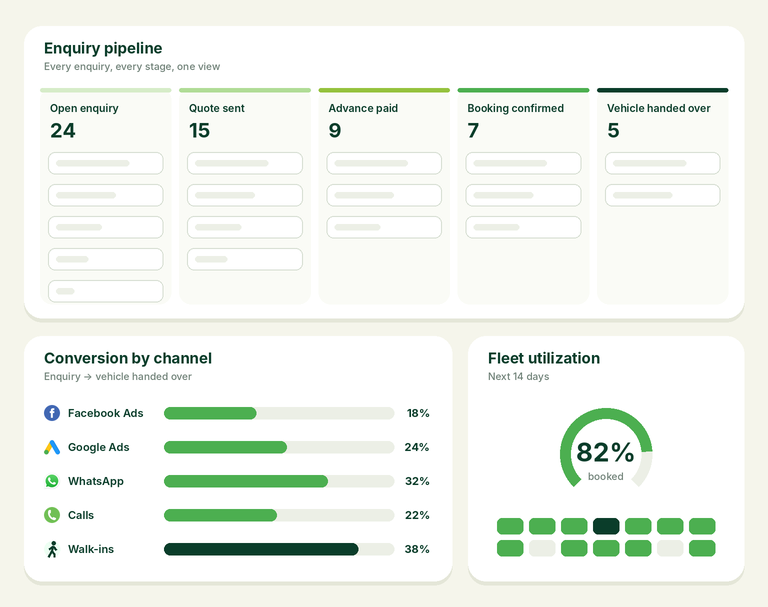
Task: Click the 15 quote sent count
Action: 199,131
